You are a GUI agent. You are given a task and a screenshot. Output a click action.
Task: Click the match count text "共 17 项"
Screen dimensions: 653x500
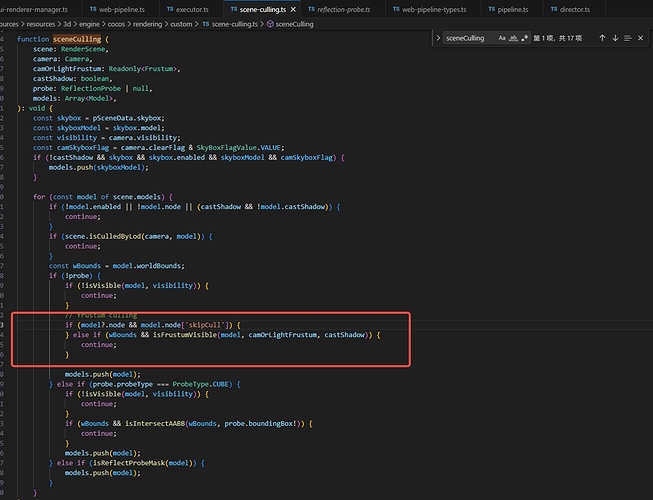tap(571, 38)
